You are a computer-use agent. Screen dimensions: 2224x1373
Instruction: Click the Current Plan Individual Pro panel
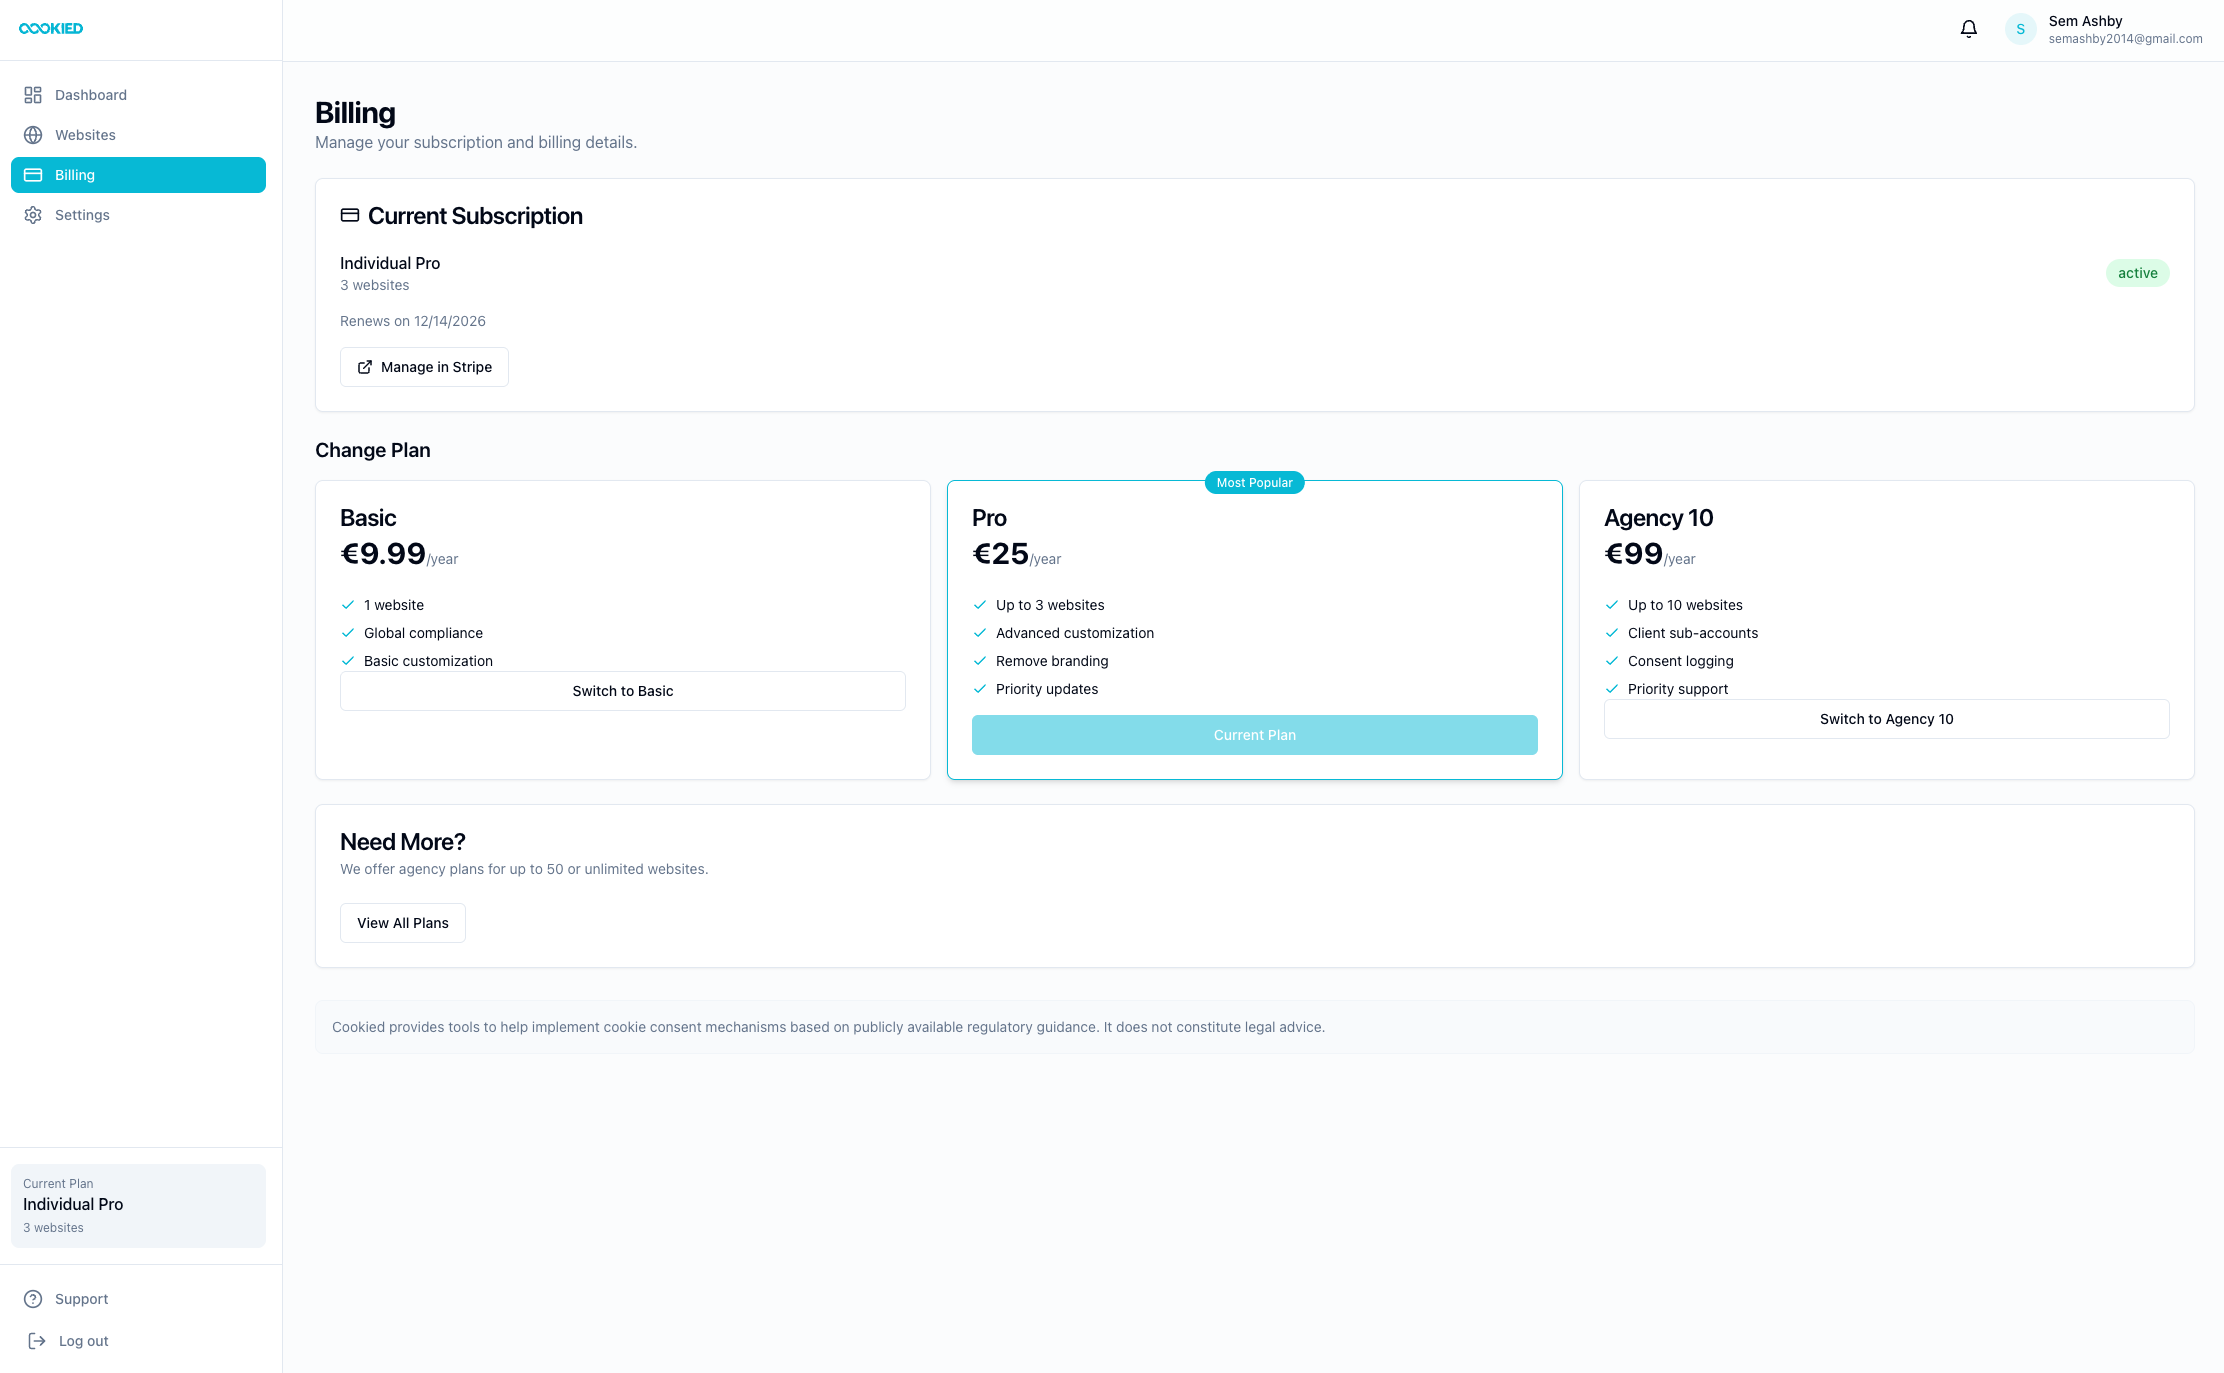138,1205
